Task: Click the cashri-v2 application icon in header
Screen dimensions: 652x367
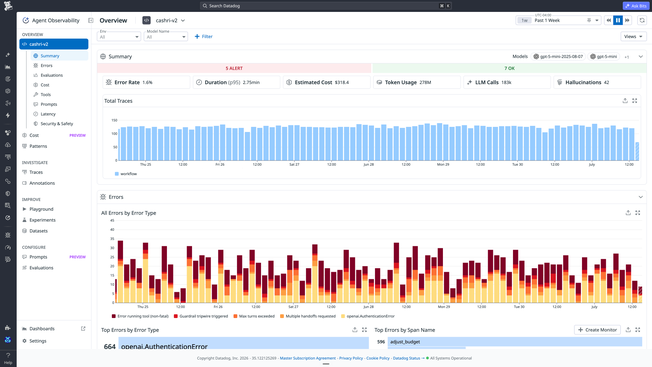Action: click(x=146, y=20)
